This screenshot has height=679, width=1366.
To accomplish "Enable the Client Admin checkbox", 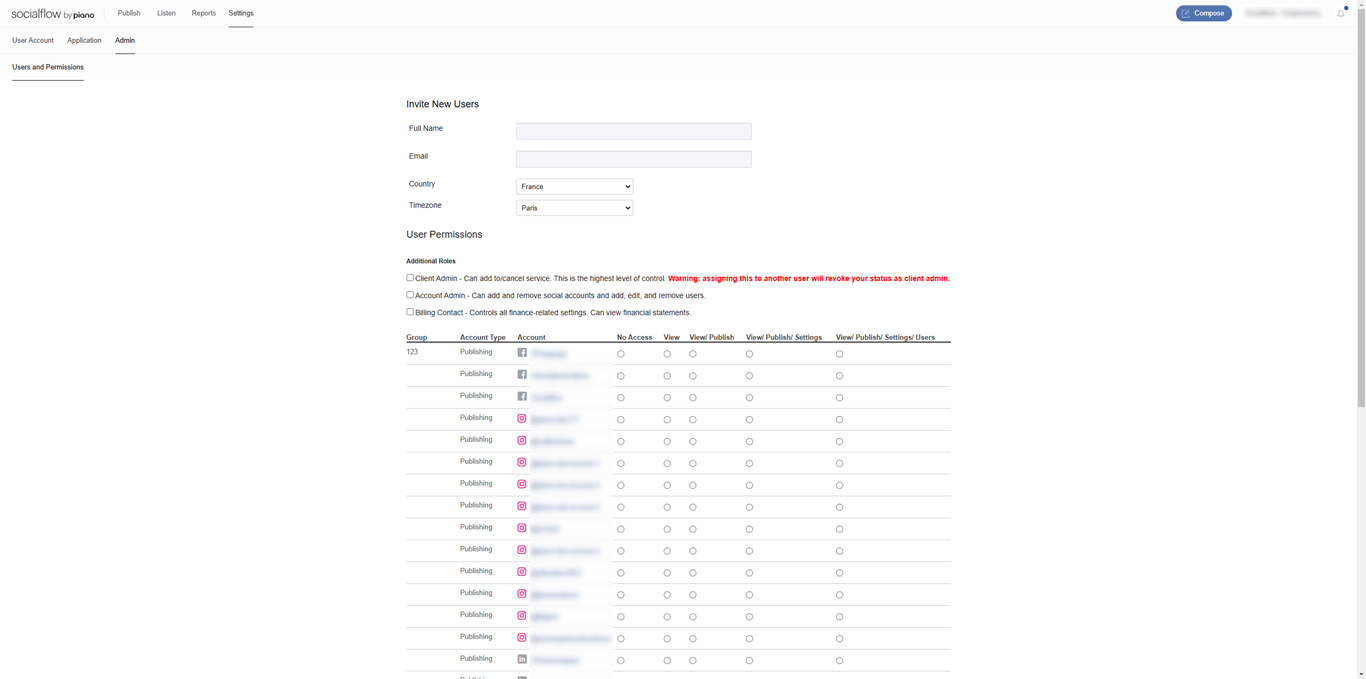I will [x=410, y=278].
